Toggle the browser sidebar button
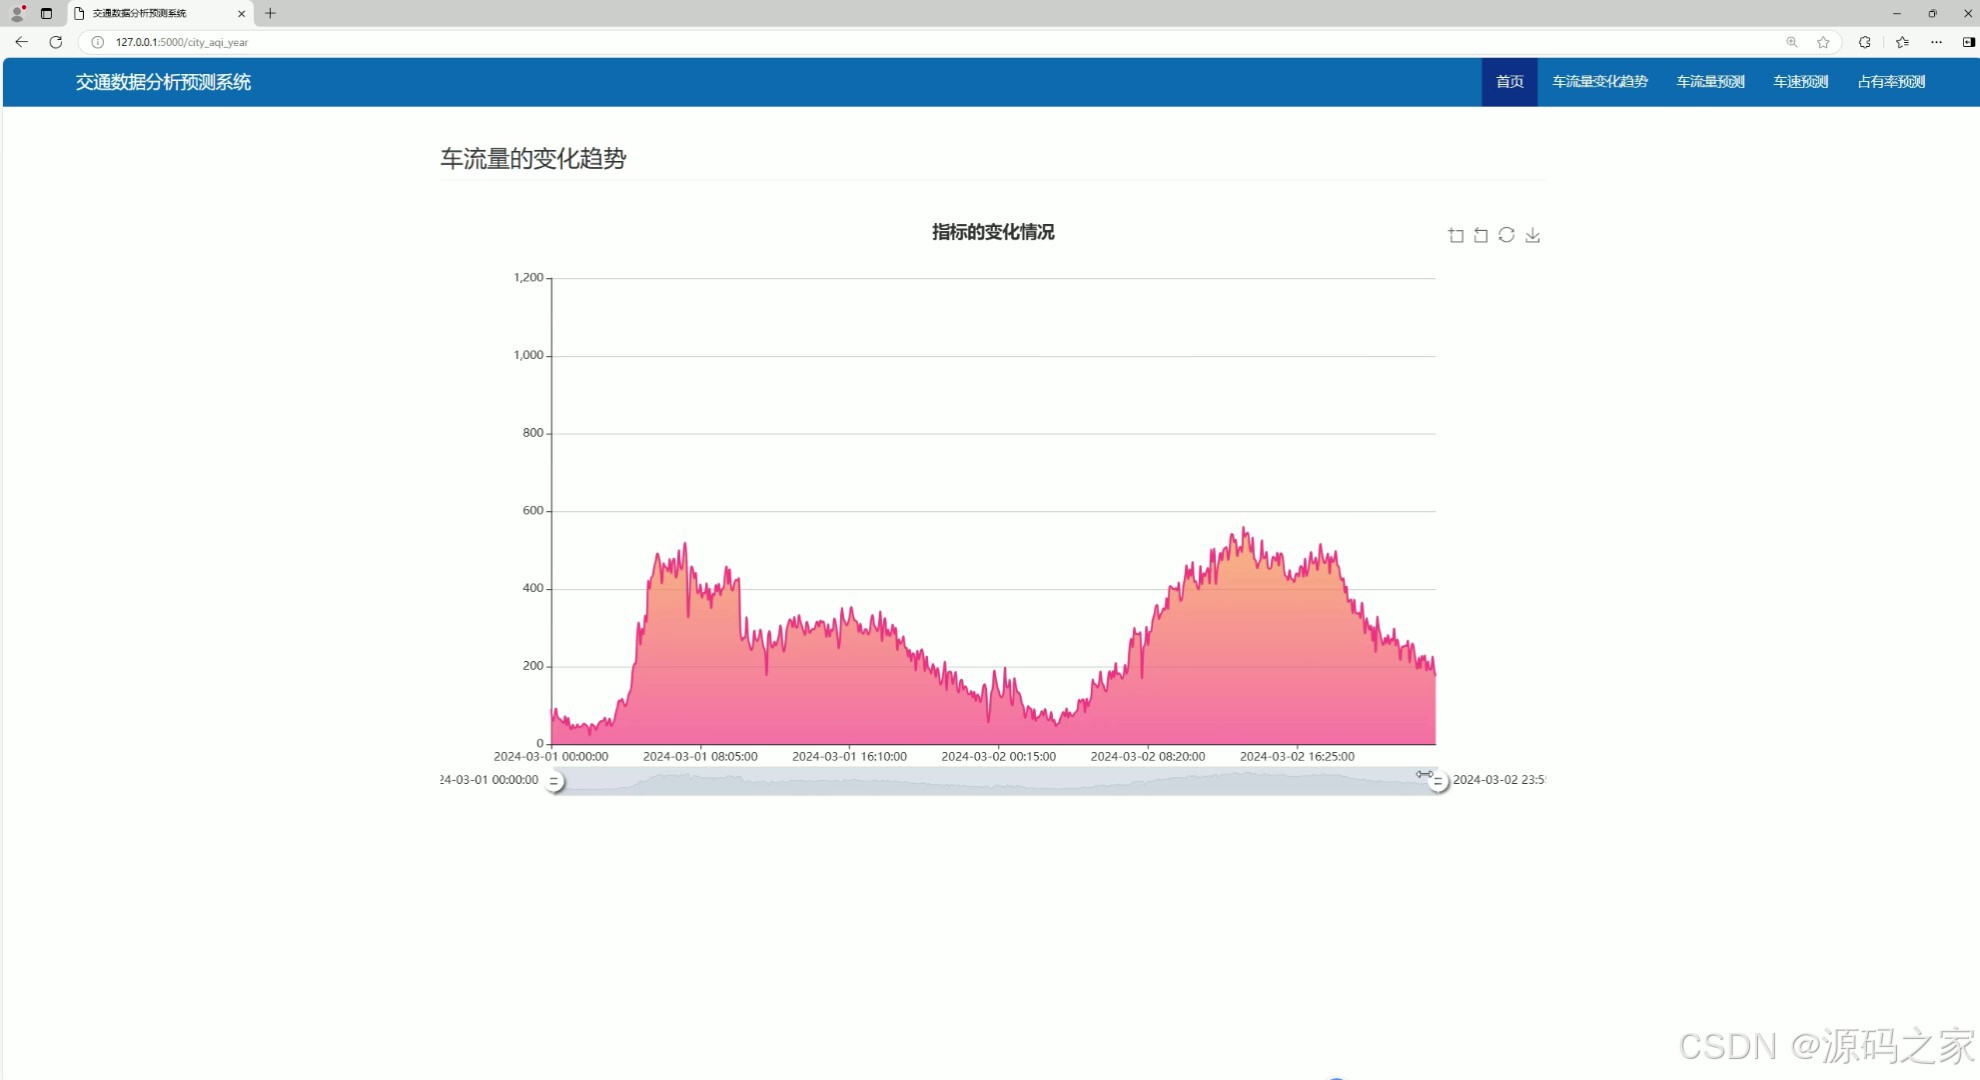 (x=1968, y=42)
